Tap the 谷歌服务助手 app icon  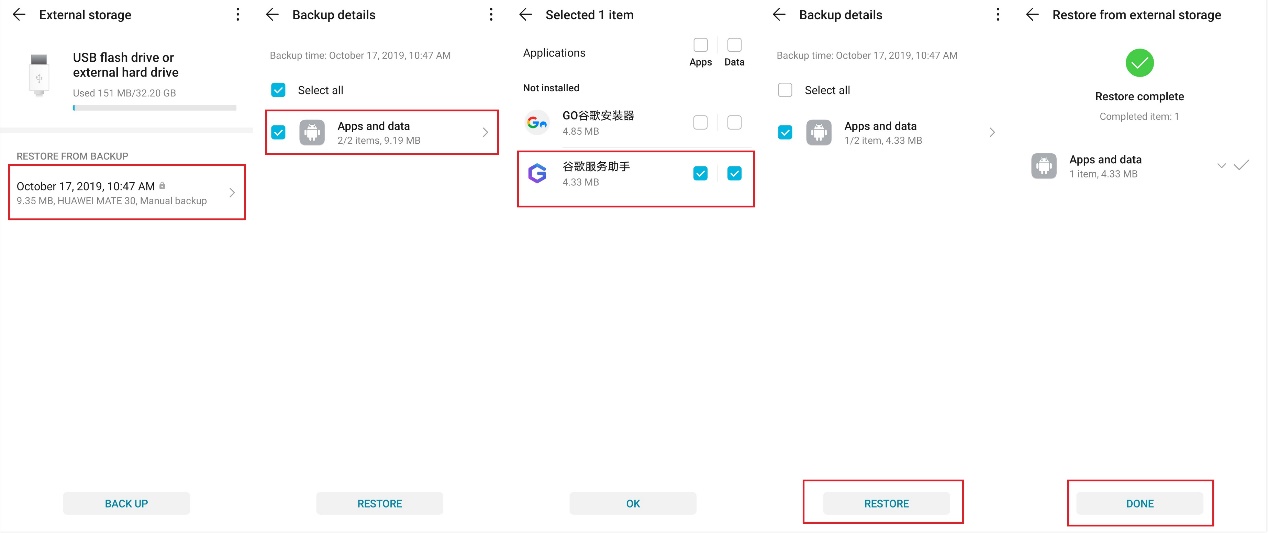point(537,173)
